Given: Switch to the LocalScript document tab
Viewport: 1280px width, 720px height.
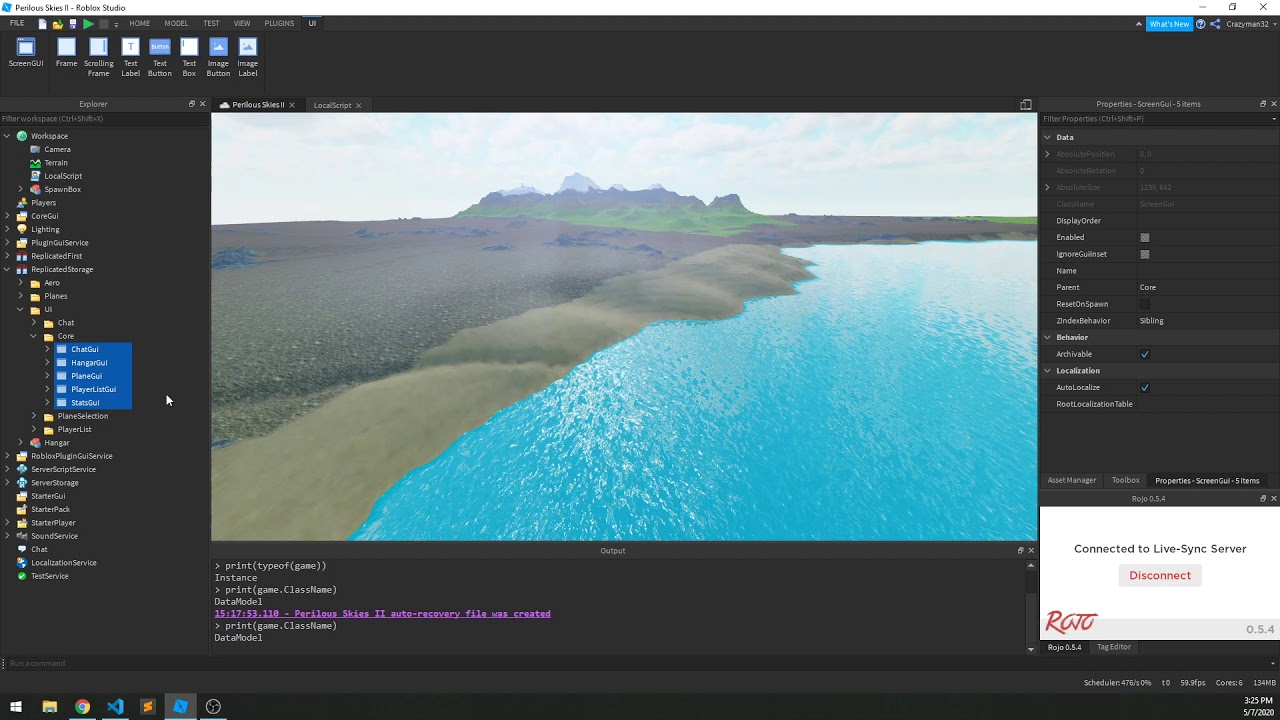Looking at the screenshot, I should [x=333, y=105].
